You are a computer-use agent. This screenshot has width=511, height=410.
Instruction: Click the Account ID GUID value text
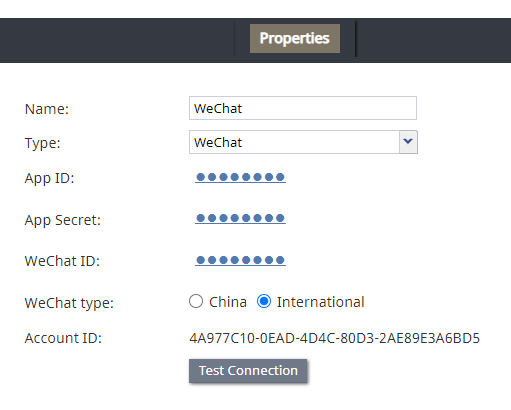click(x=334, y=338)
